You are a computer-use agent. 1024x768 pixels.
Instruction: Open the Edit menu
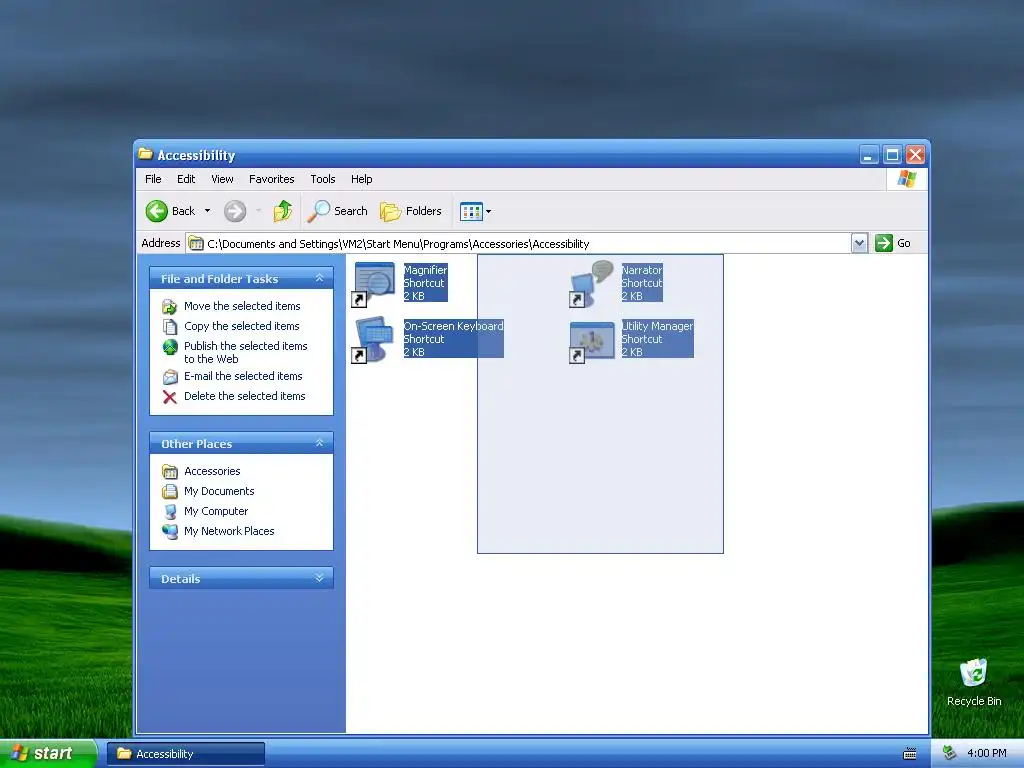[x=186, y=179]
